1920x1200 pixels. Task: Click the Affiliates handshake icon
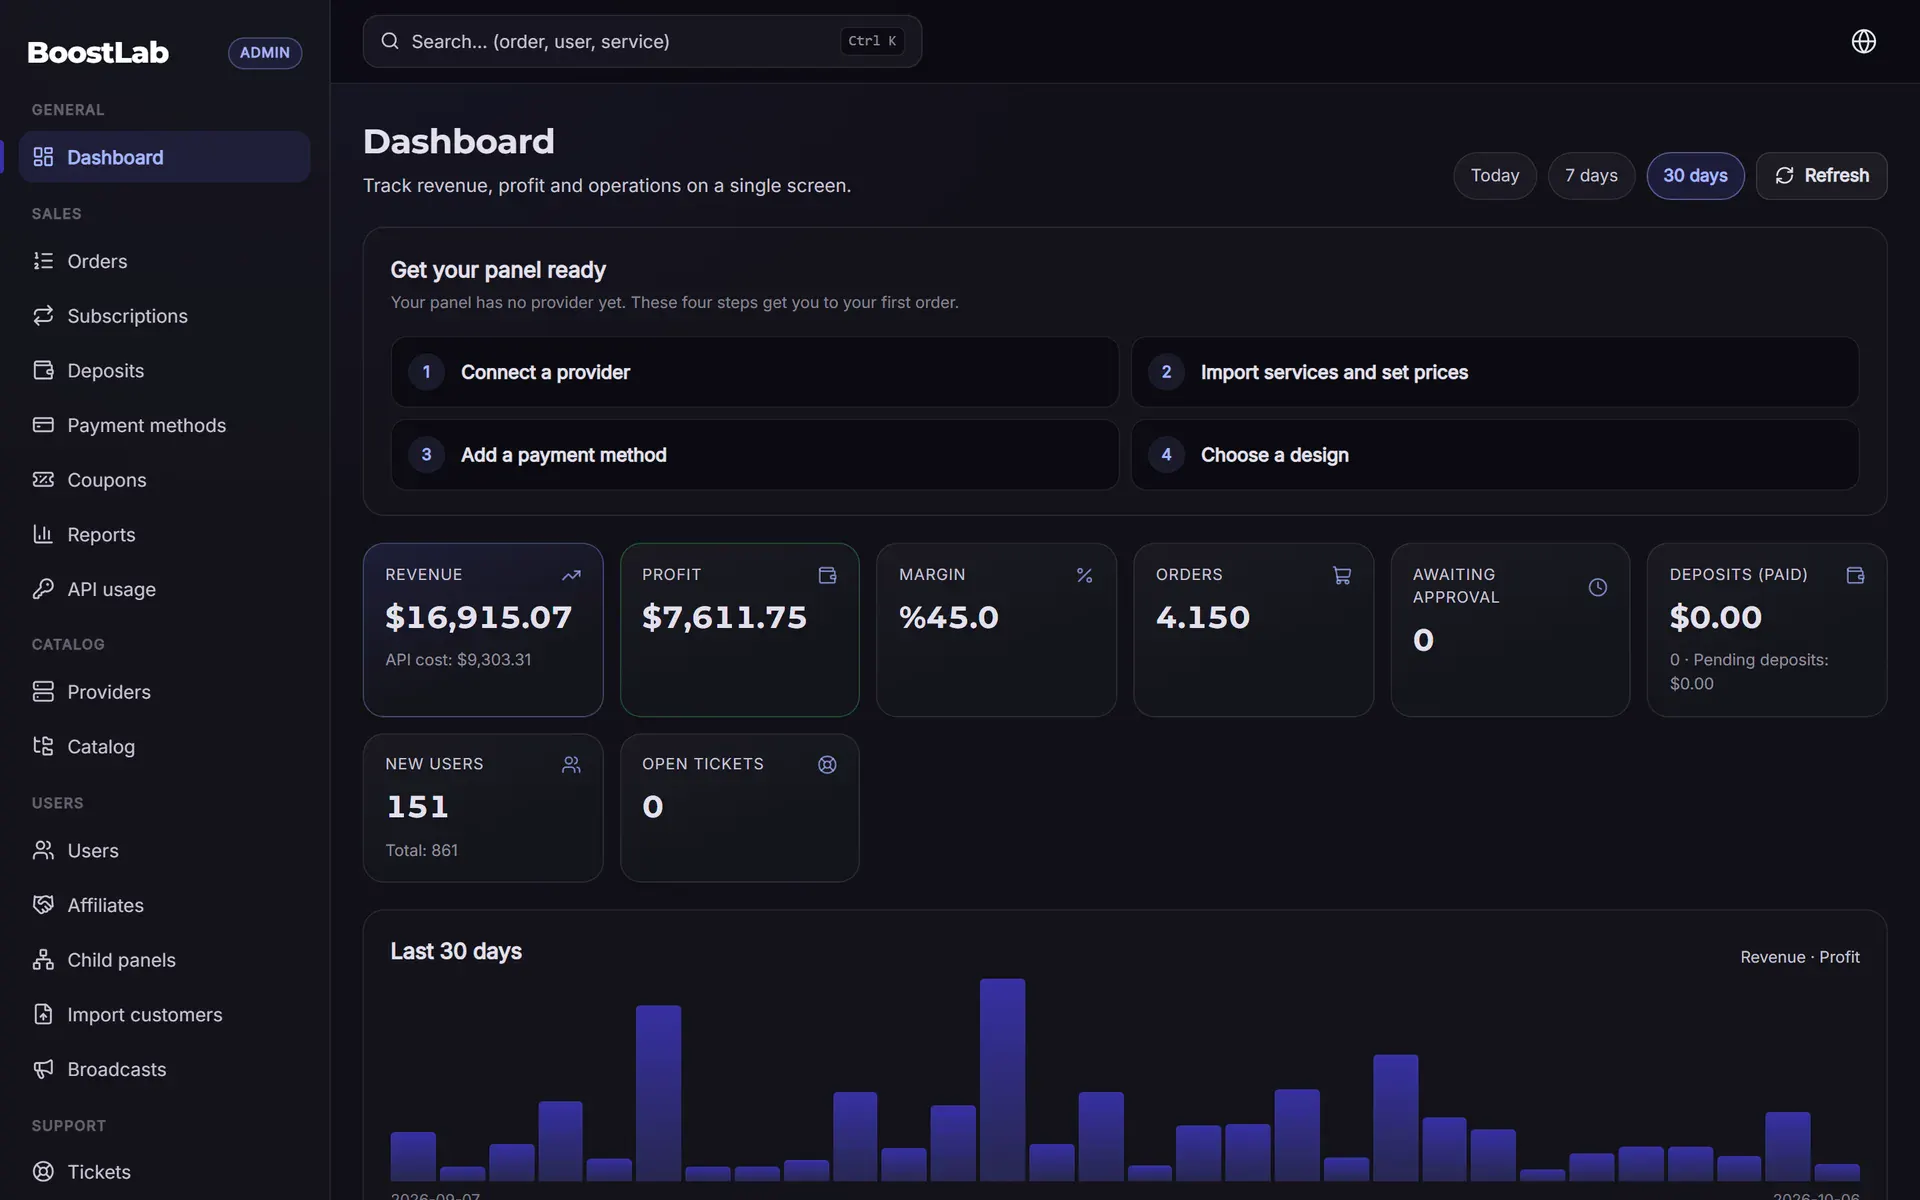(x=43, y=905)
